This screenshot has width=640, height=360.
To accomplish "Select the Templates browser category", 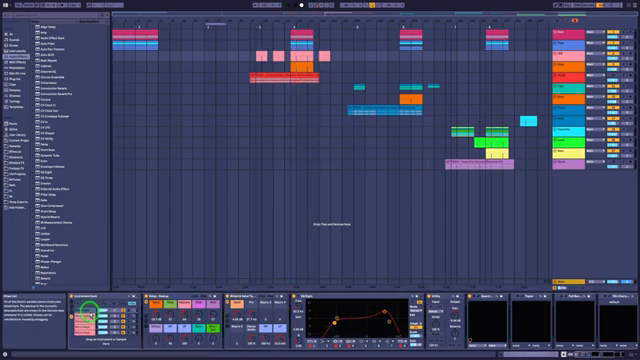I will pos(16,107).
